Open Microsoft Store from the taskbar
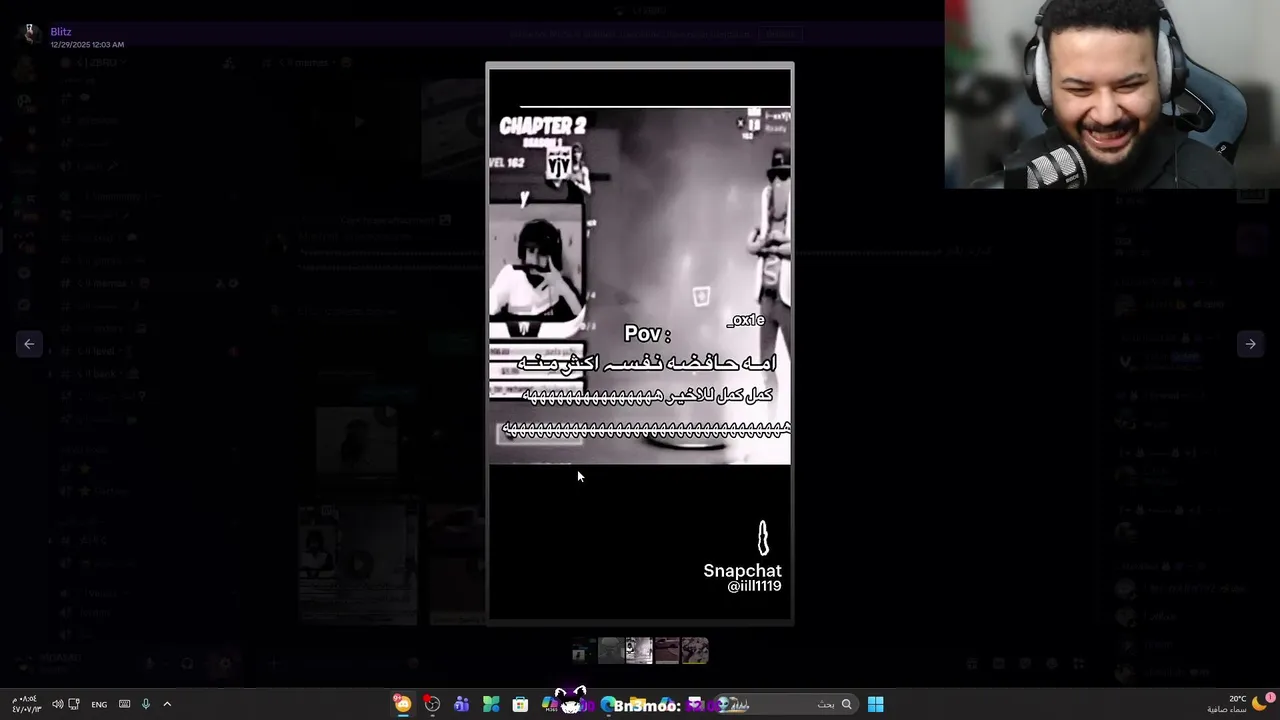 520,704
